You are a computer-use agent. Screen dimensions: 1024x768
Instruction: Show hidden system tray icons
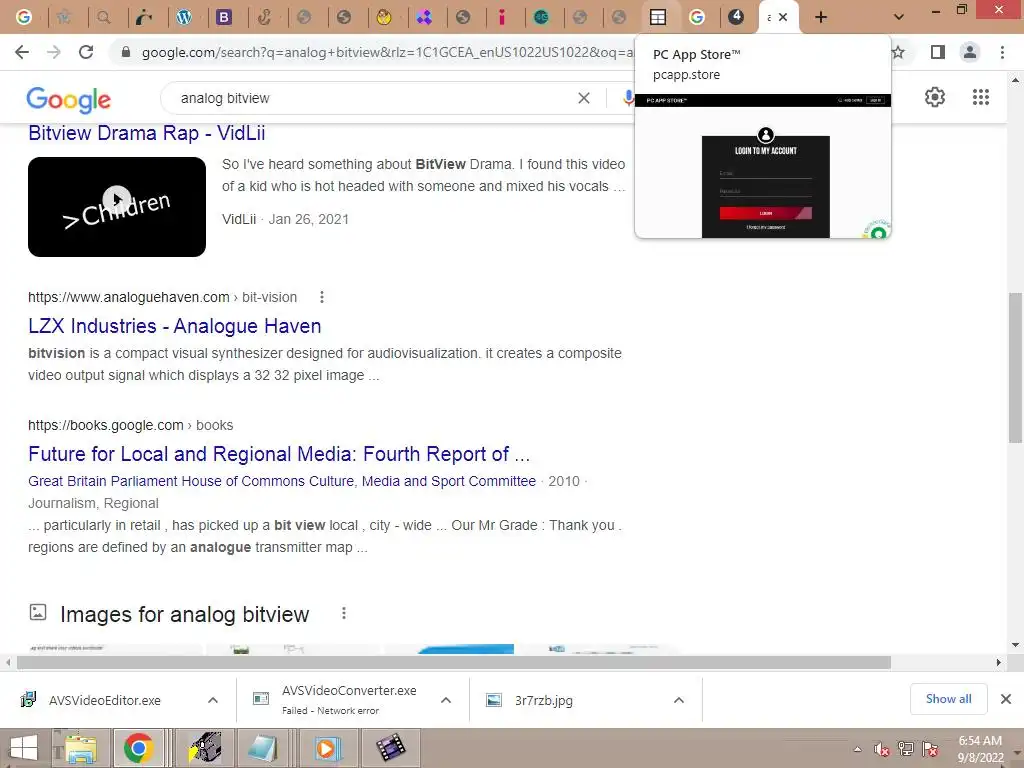tap(857, 749)
